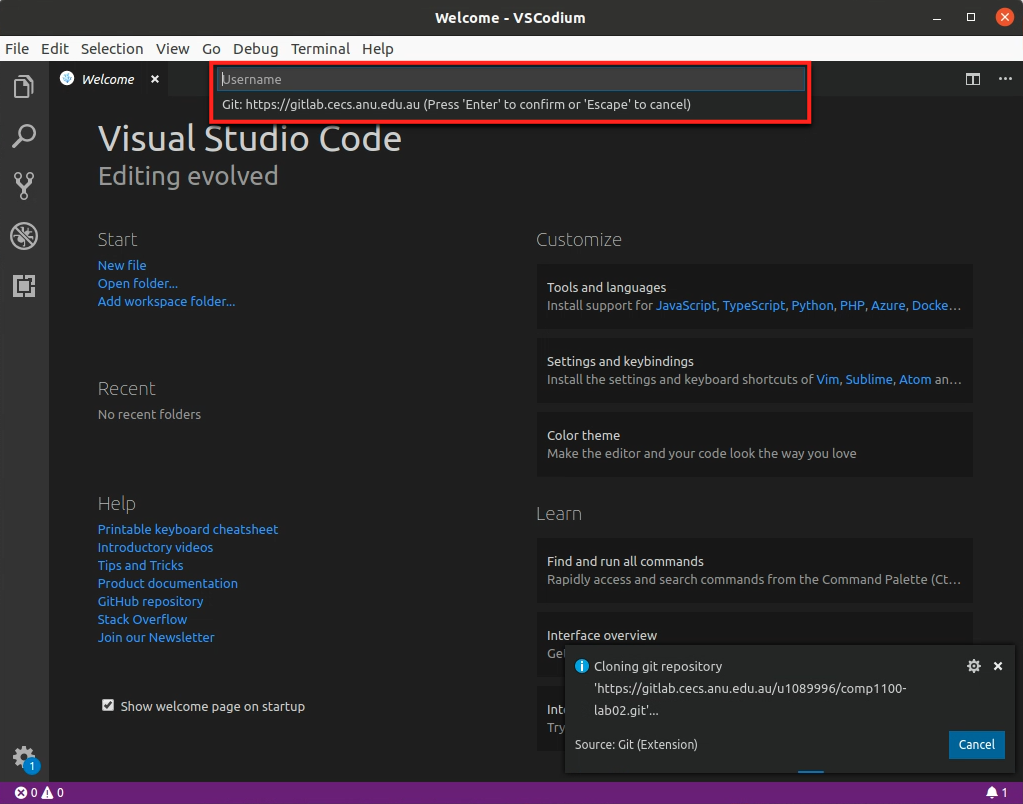
Task: Open the Manage gear in activity bar
Action: (24, 758)
